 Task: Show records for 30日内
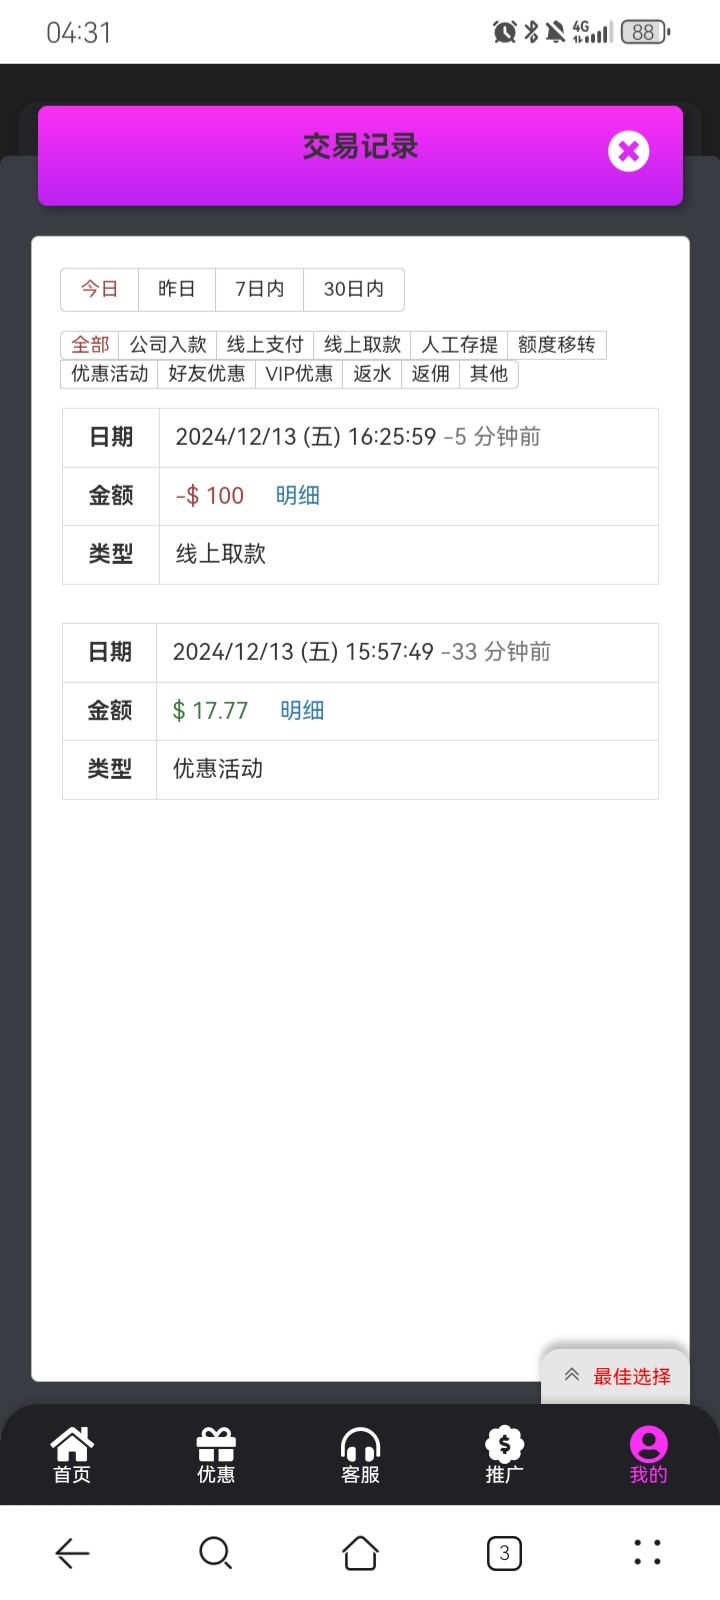point(354,289)
